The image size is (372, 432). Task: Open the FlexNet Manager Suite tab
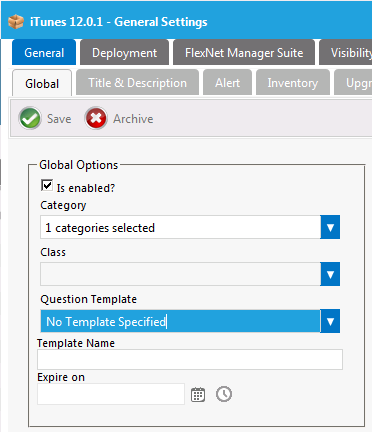point(244,53)
